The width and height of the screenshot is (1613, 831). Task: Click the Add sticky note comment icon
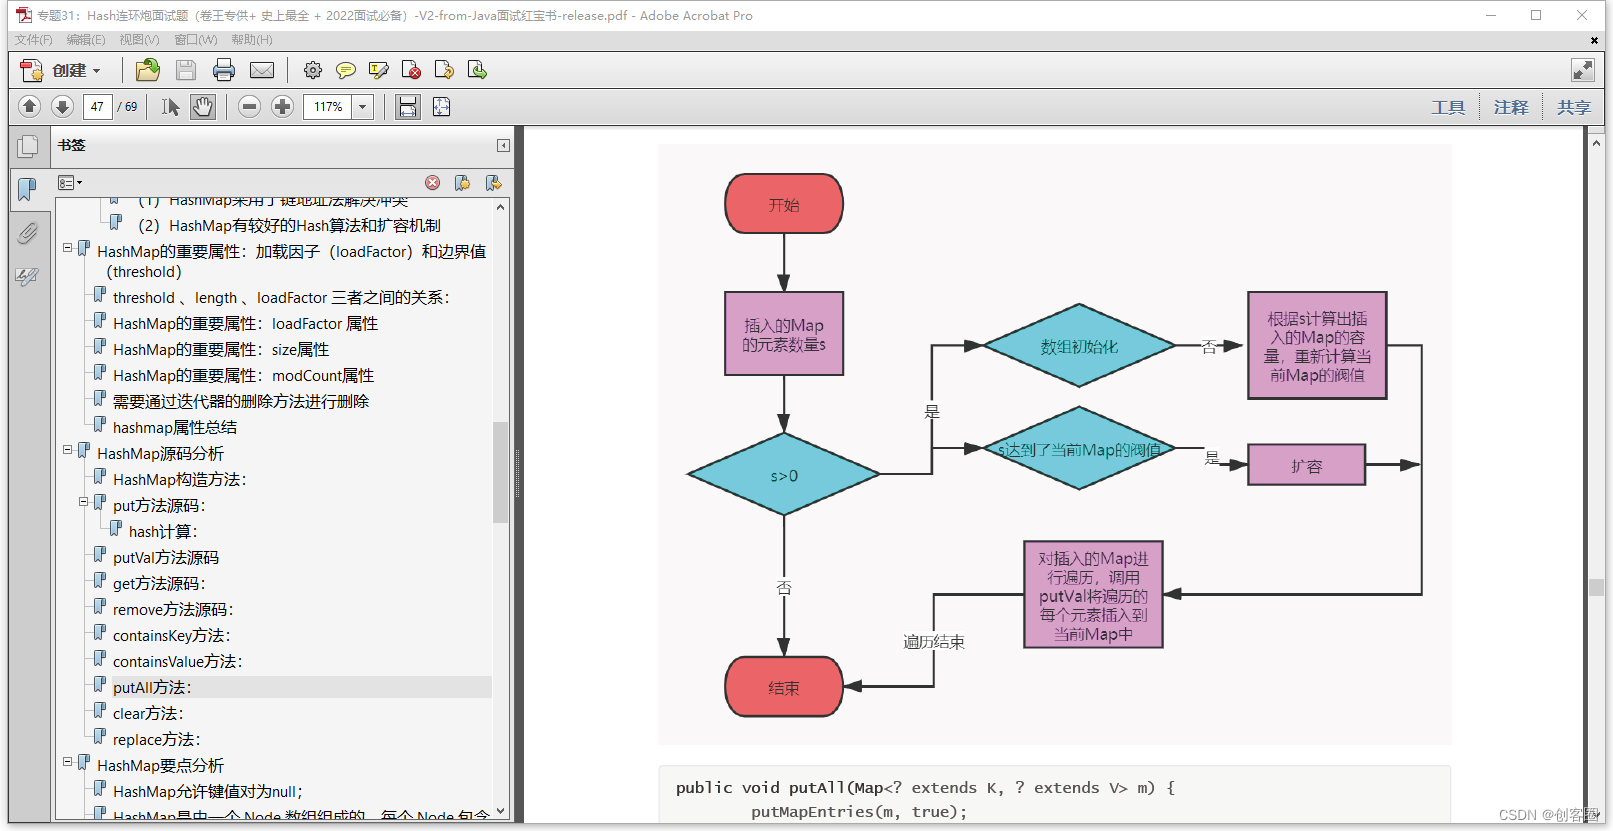click(x=346, y=70)
